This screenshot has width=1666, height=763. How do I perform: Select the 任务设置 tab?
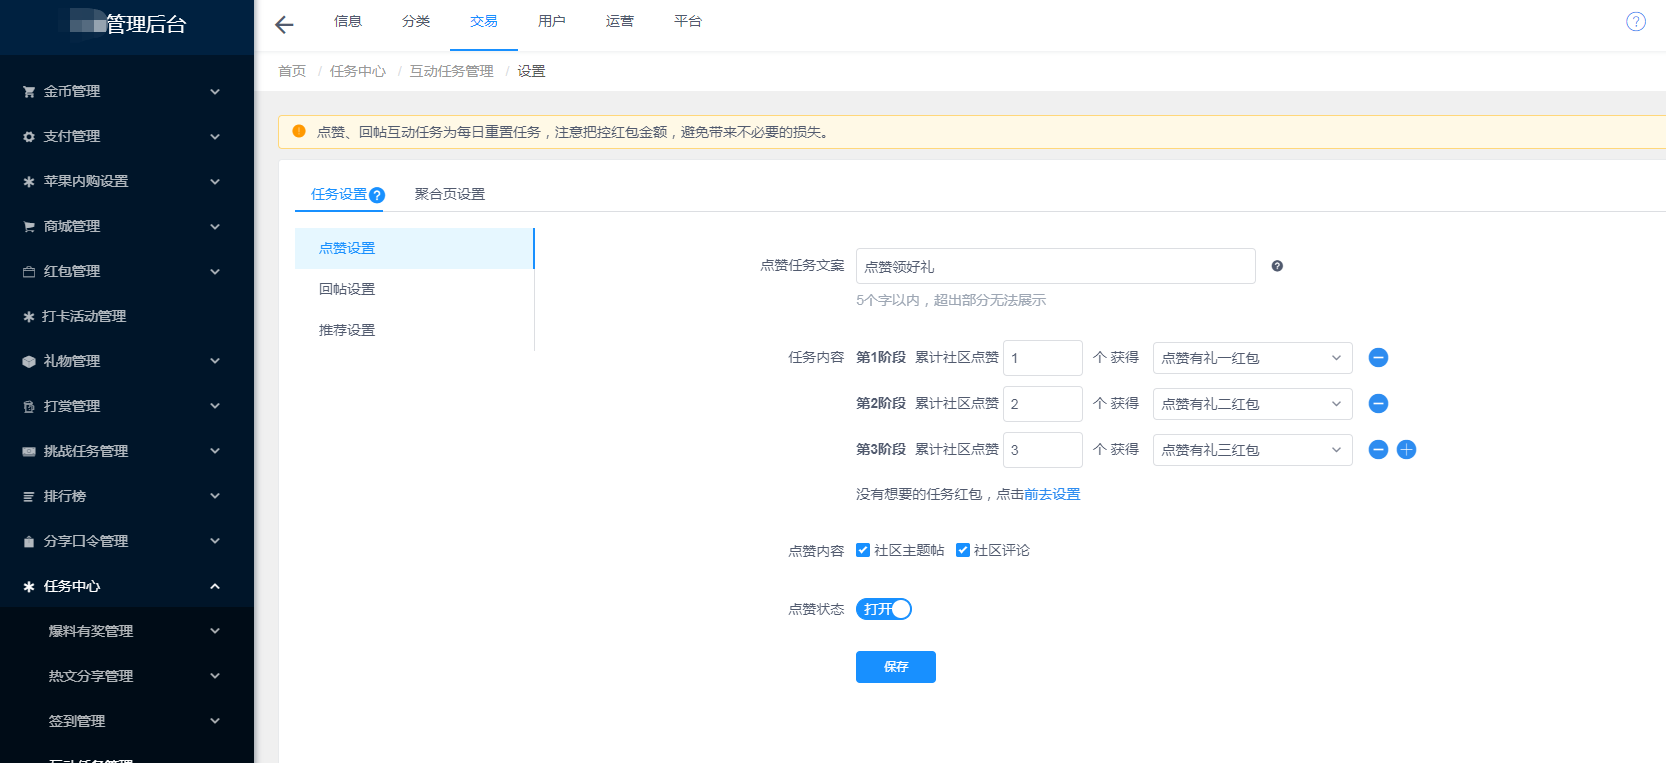pyautogui.click(x=339, y=194)
